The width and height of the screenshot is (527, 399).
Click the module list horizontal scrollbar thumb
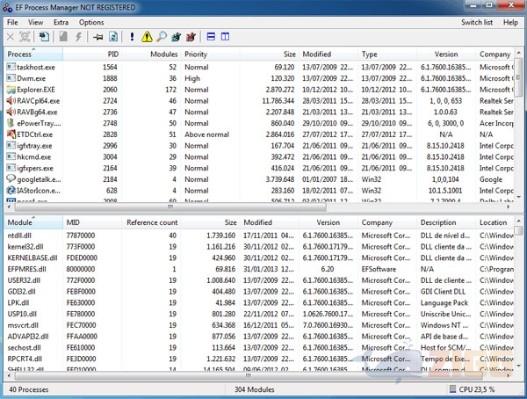point(249,375)
